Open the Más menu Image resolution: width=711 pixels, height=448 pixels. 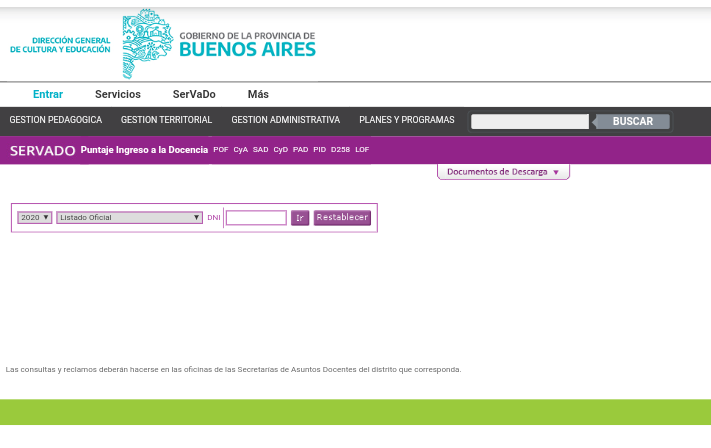coord(258,94)
